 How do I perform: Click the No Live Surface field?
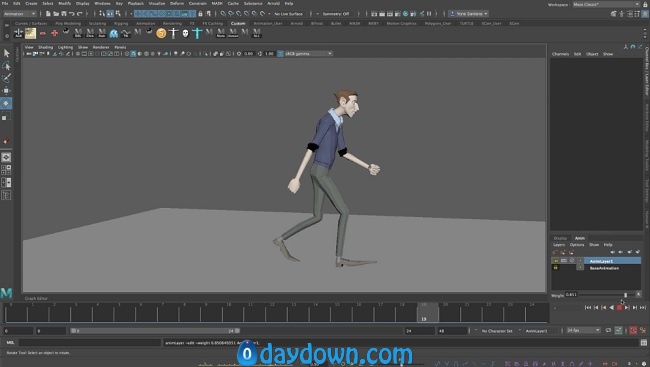(289, 14)
